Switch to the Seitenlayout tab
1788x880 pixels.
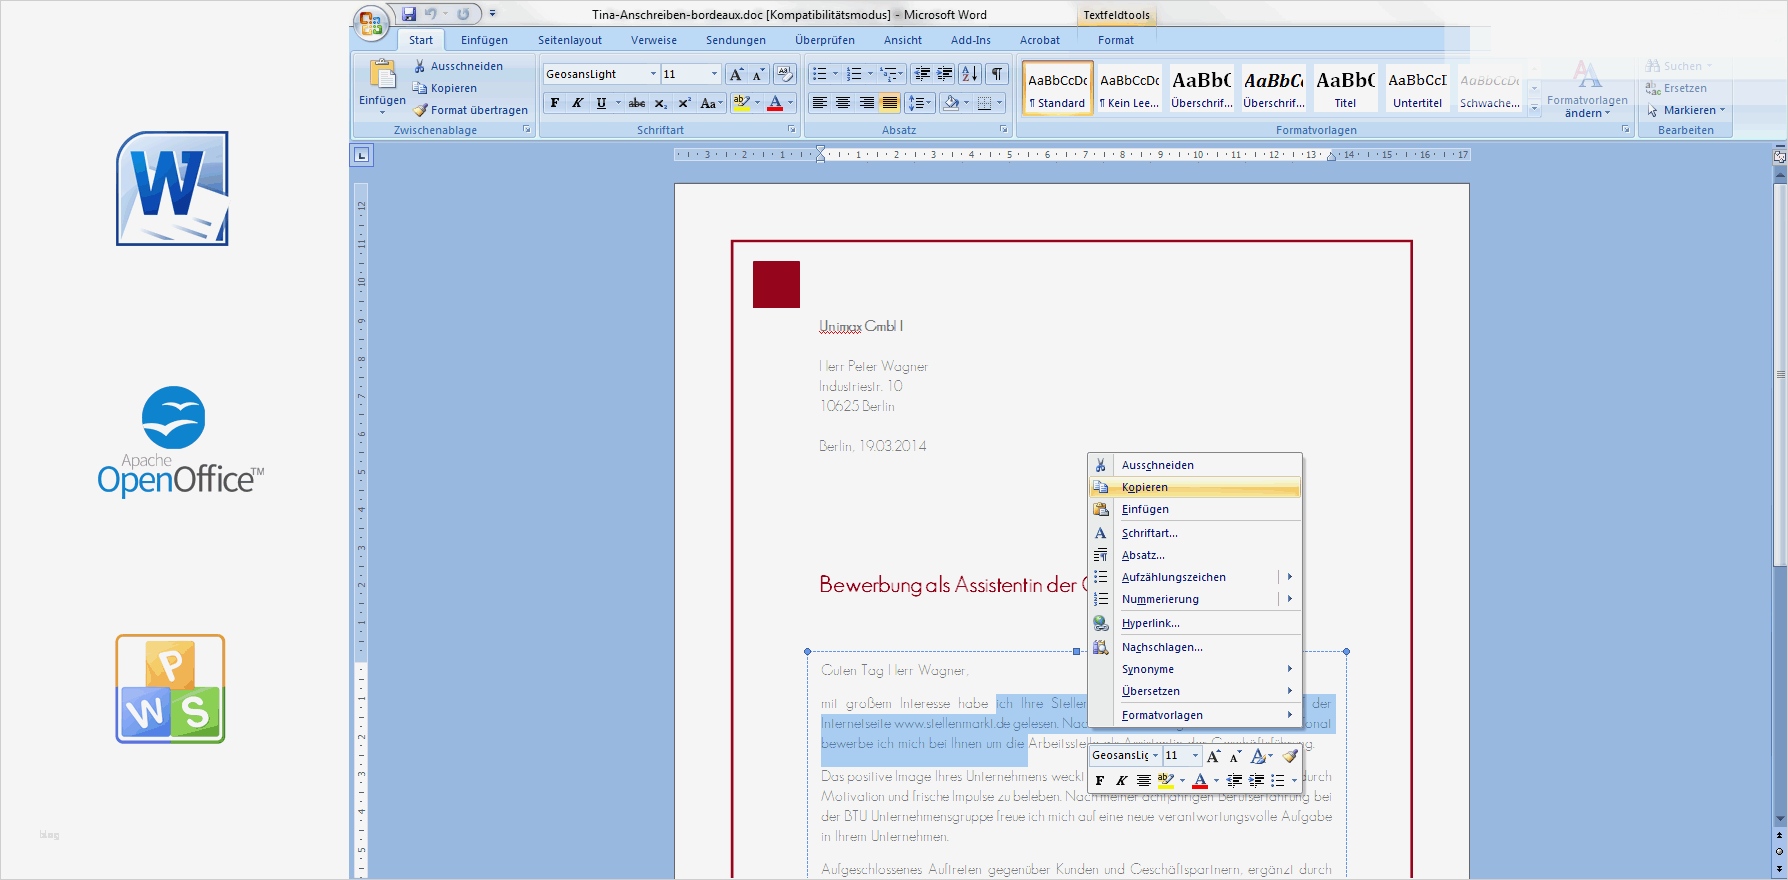pos(570,40)
